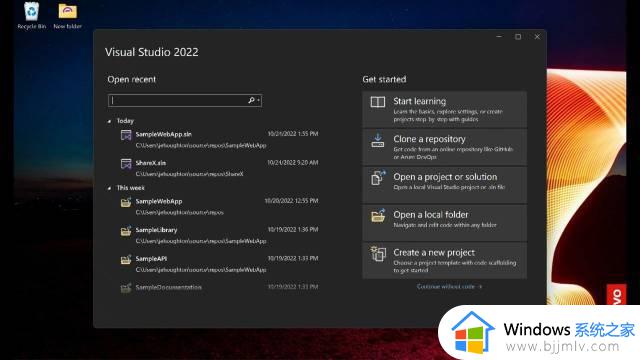Minimize the Visual Studio 2022 window
The width and height of the screenshot is (640, 360).
click(x=499, y=37)
